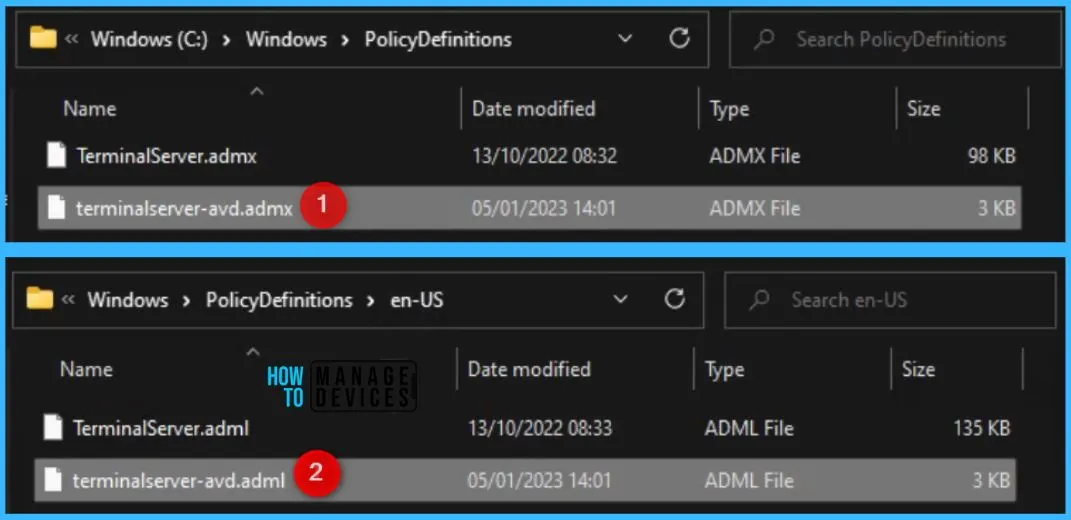Sort en-US pane by Type column
1071x520 pixels.
pos(725,369)
